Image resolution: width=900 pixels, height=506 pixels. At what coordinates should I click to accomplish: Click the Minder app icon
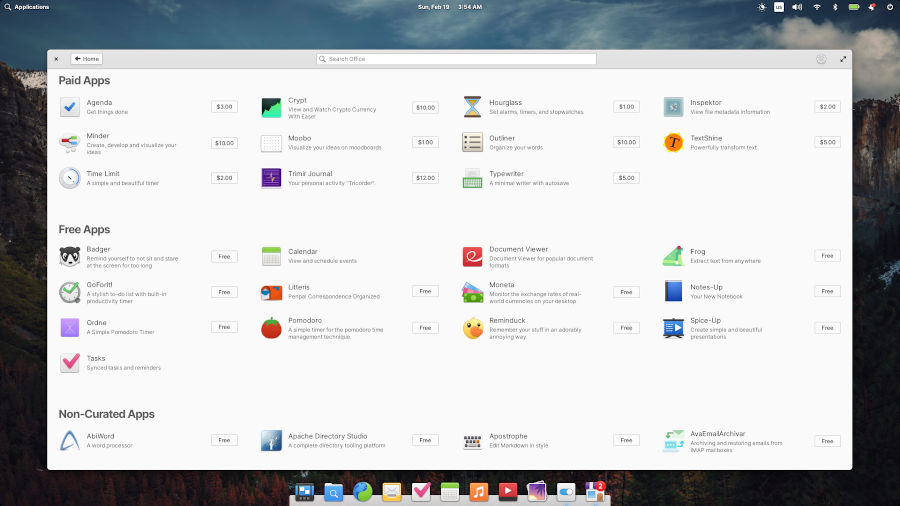point(69,142)
